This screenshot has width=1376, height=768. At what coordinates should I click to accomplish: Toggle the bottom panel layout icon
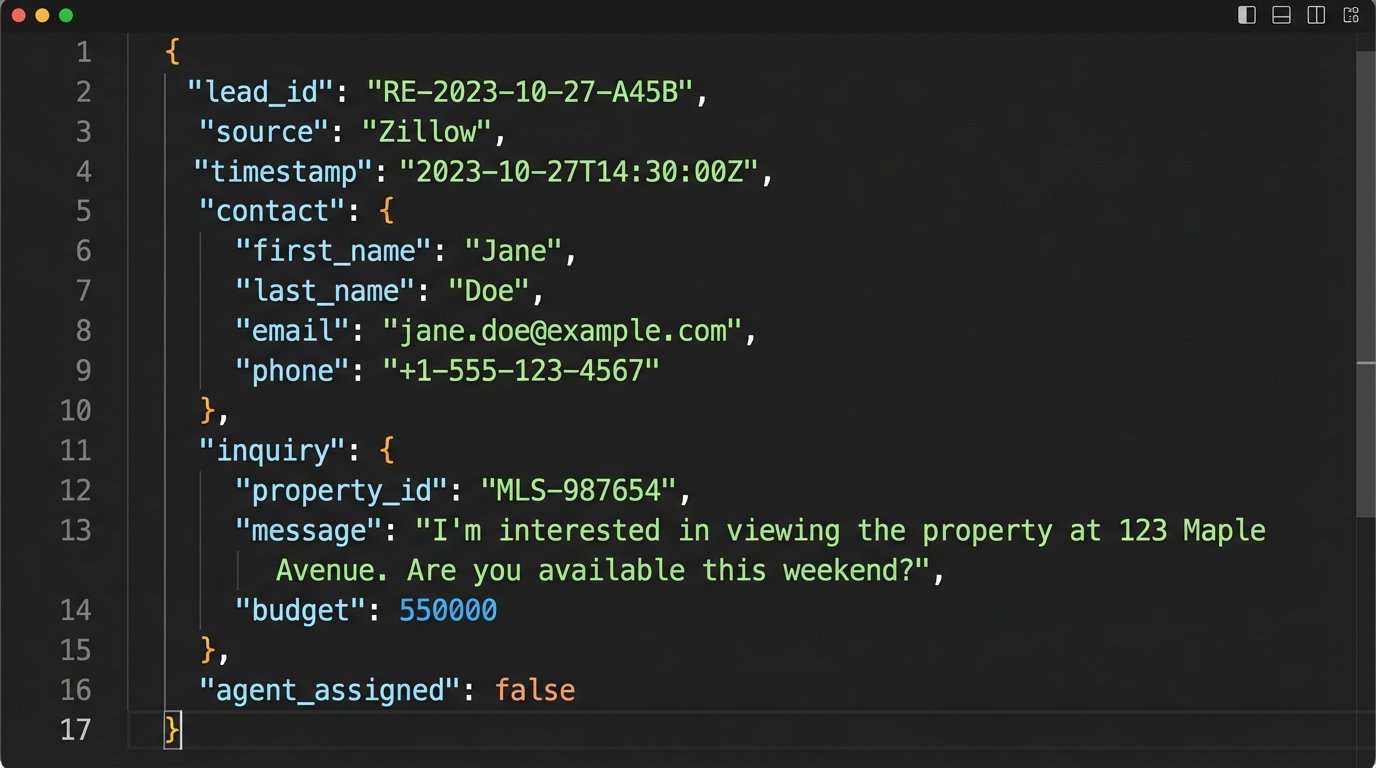pos(1281,15)
